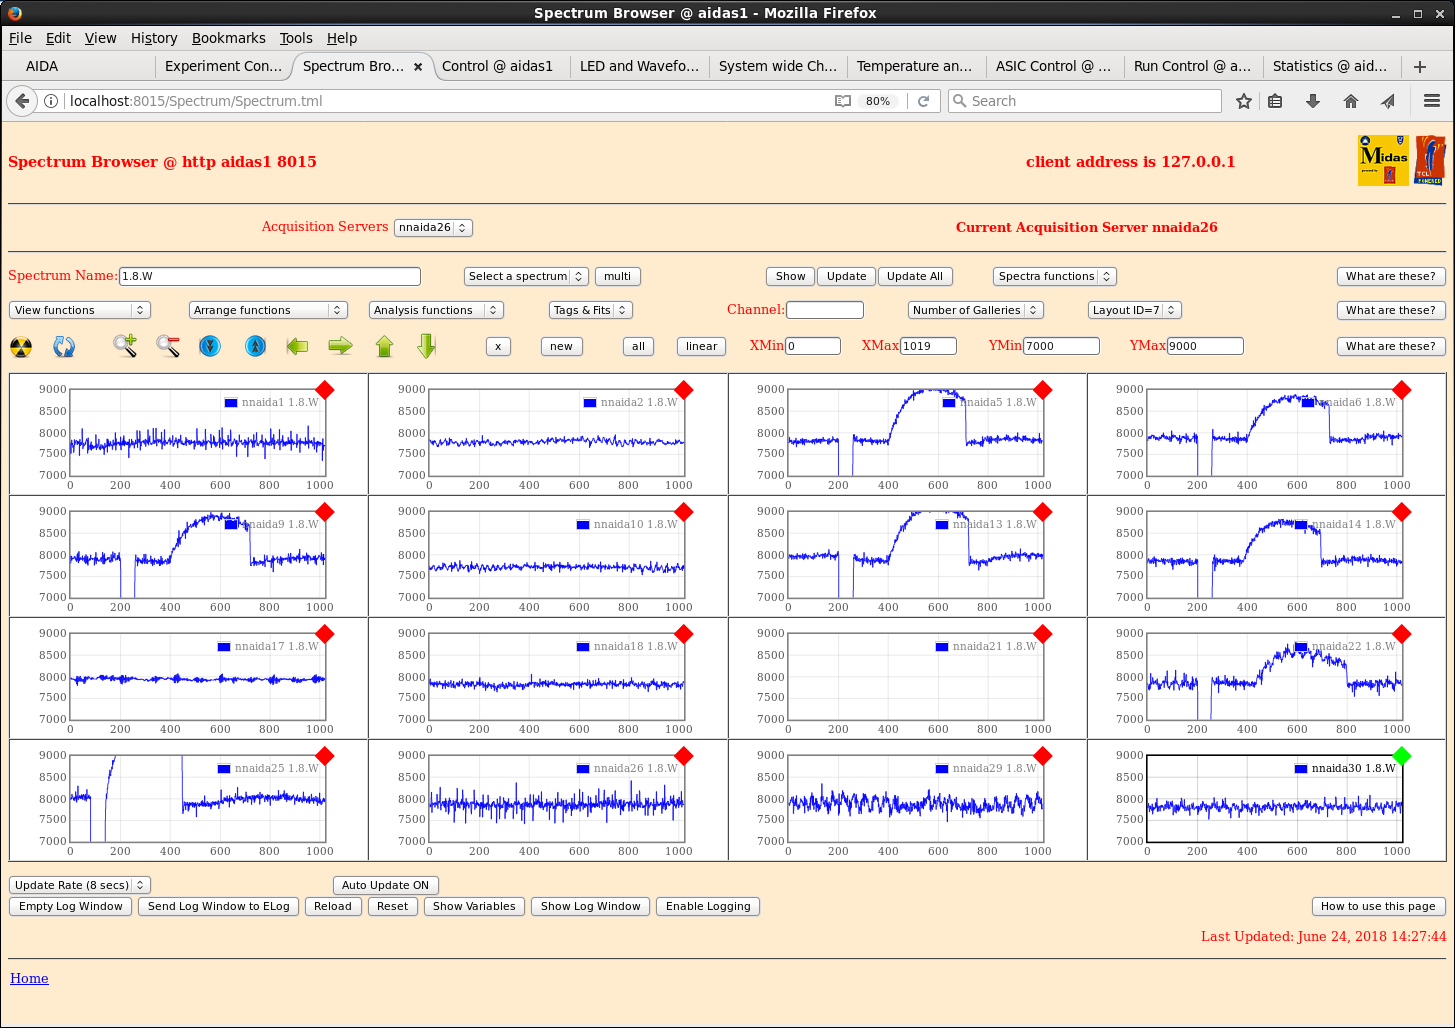Viewport: 1455px width, 1028px height.
Task: Click in the Spectrum Name field
Action: [270, 276]
